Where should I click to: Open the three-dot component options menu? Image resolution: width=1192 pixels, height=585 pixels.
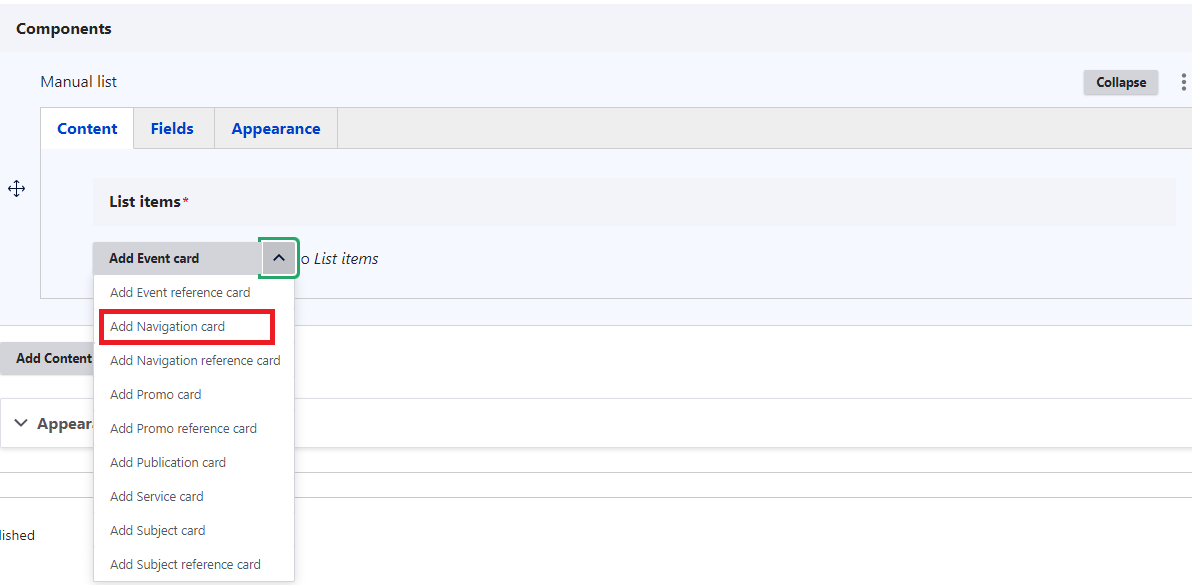[1184, 82]
